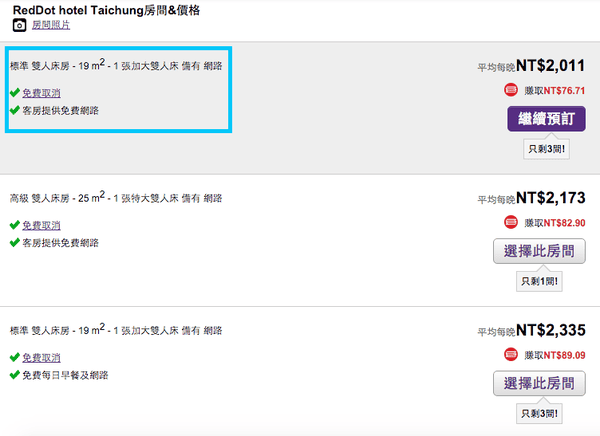Open 免費取消 link in the breakfast-included room
600x436 pixels.
pyautogui.click(x=41, y=357)
